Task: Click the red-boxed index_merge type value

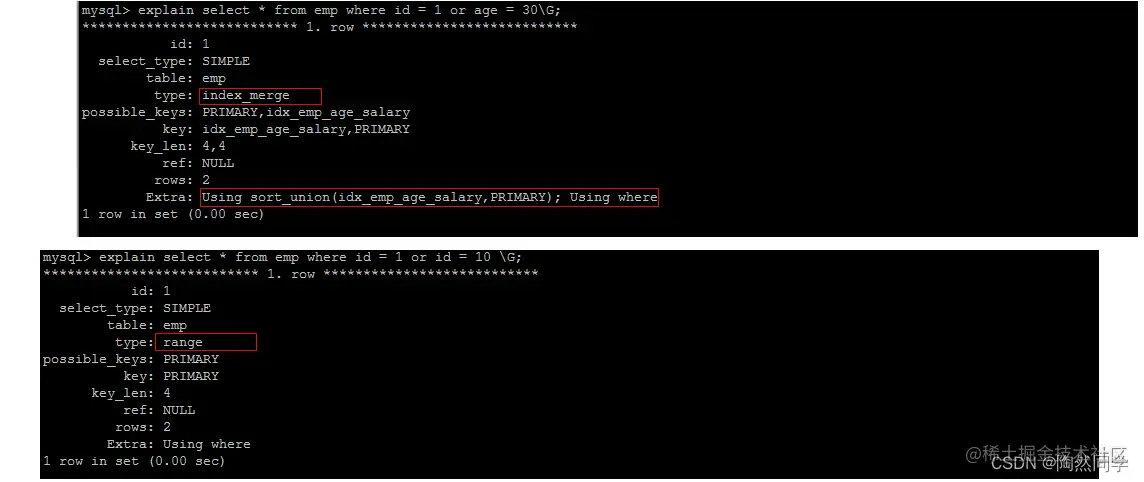Action: (x=260, y=96)
